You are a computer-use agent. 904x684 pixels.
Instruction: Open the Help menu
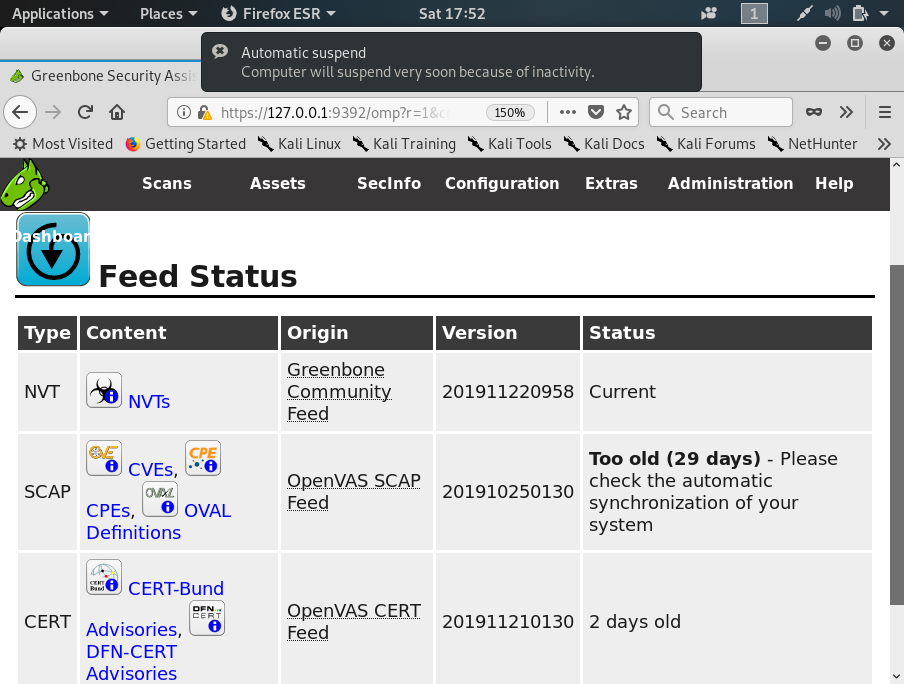coord(834,183)
